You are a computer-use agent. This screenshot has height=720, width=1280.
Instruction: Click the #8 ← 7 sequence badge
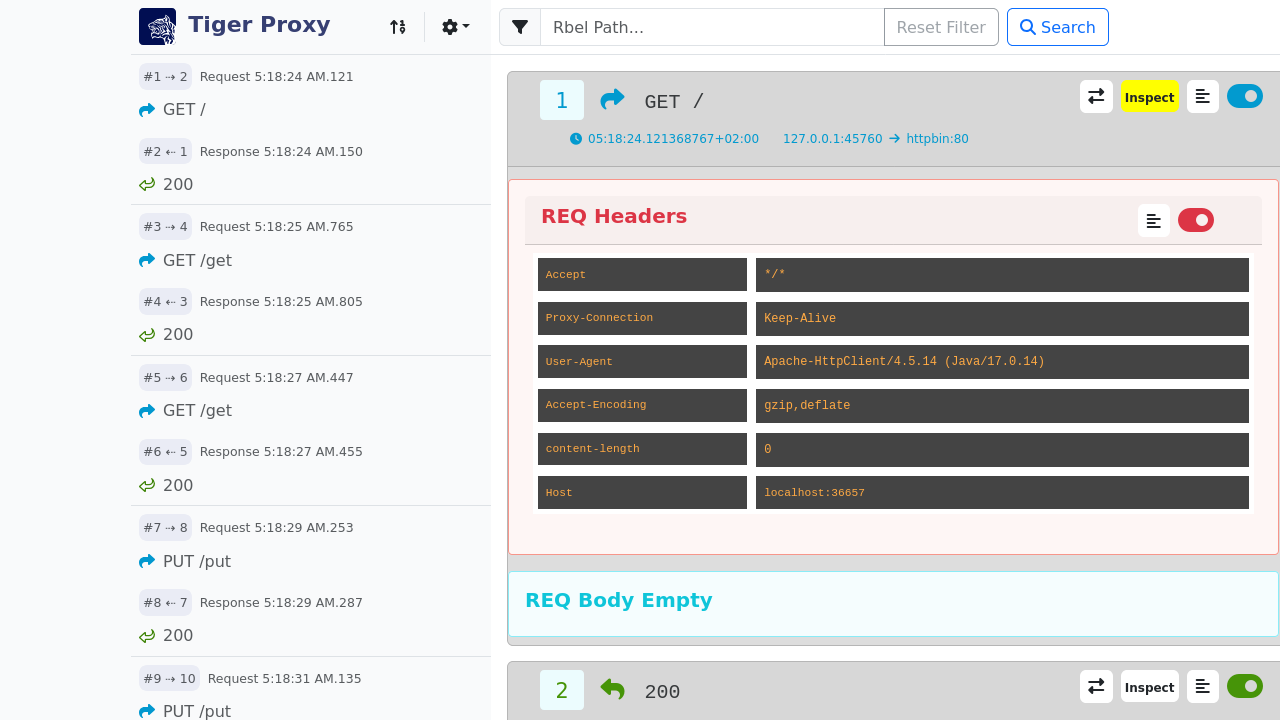pos(165,603)
